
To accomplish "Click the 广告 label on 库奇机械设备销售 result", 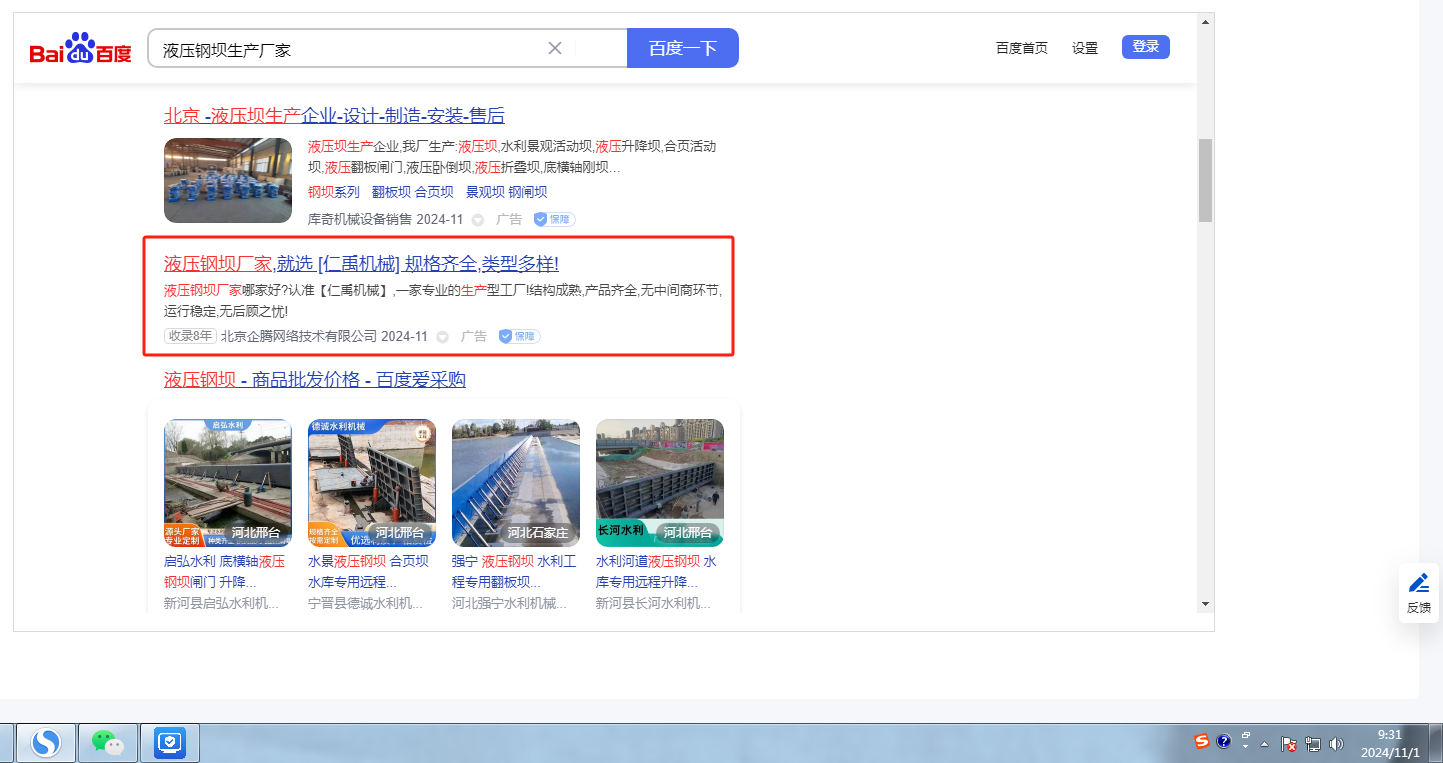I will point(509,220).
